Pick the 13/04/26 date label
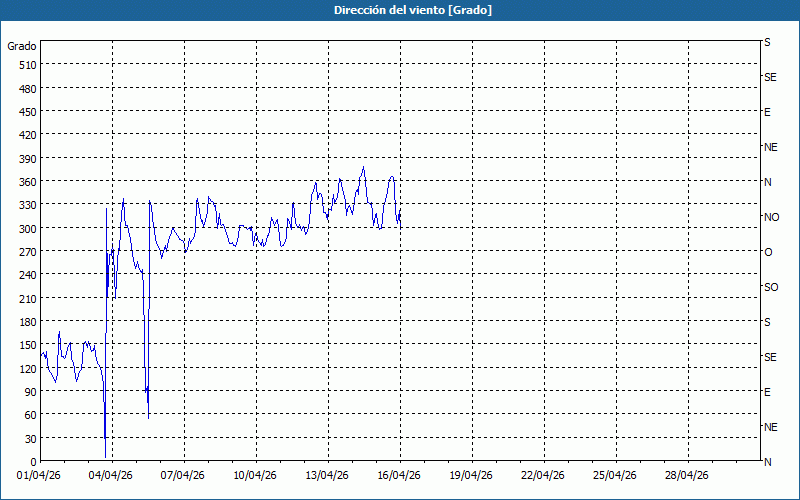The height and width of the screenshot is (500, 800). (328, 476)
